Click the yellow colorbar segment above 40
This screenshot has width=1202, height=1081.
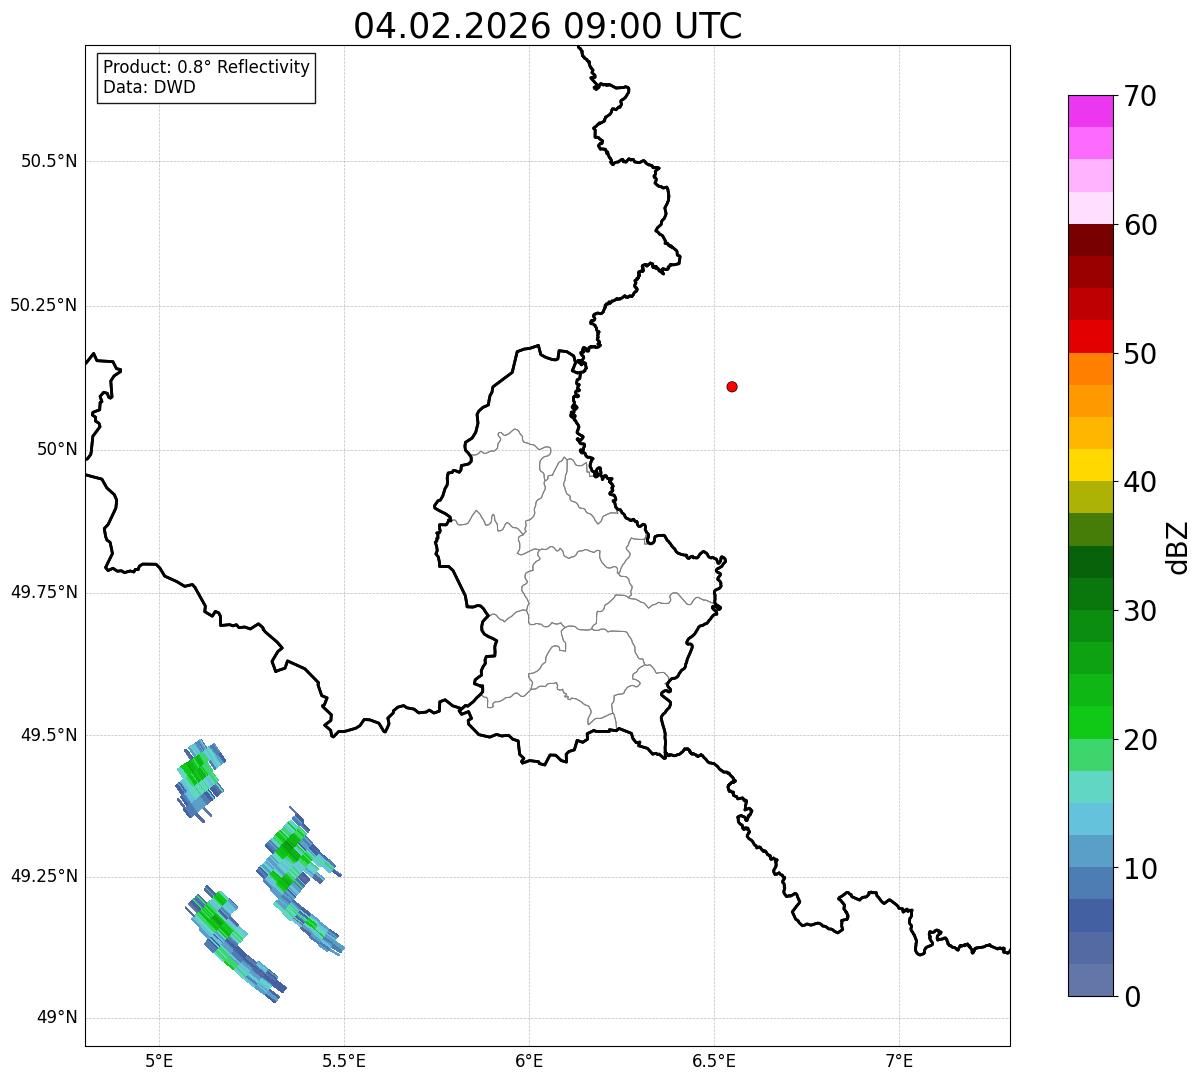click(1090, 465)
